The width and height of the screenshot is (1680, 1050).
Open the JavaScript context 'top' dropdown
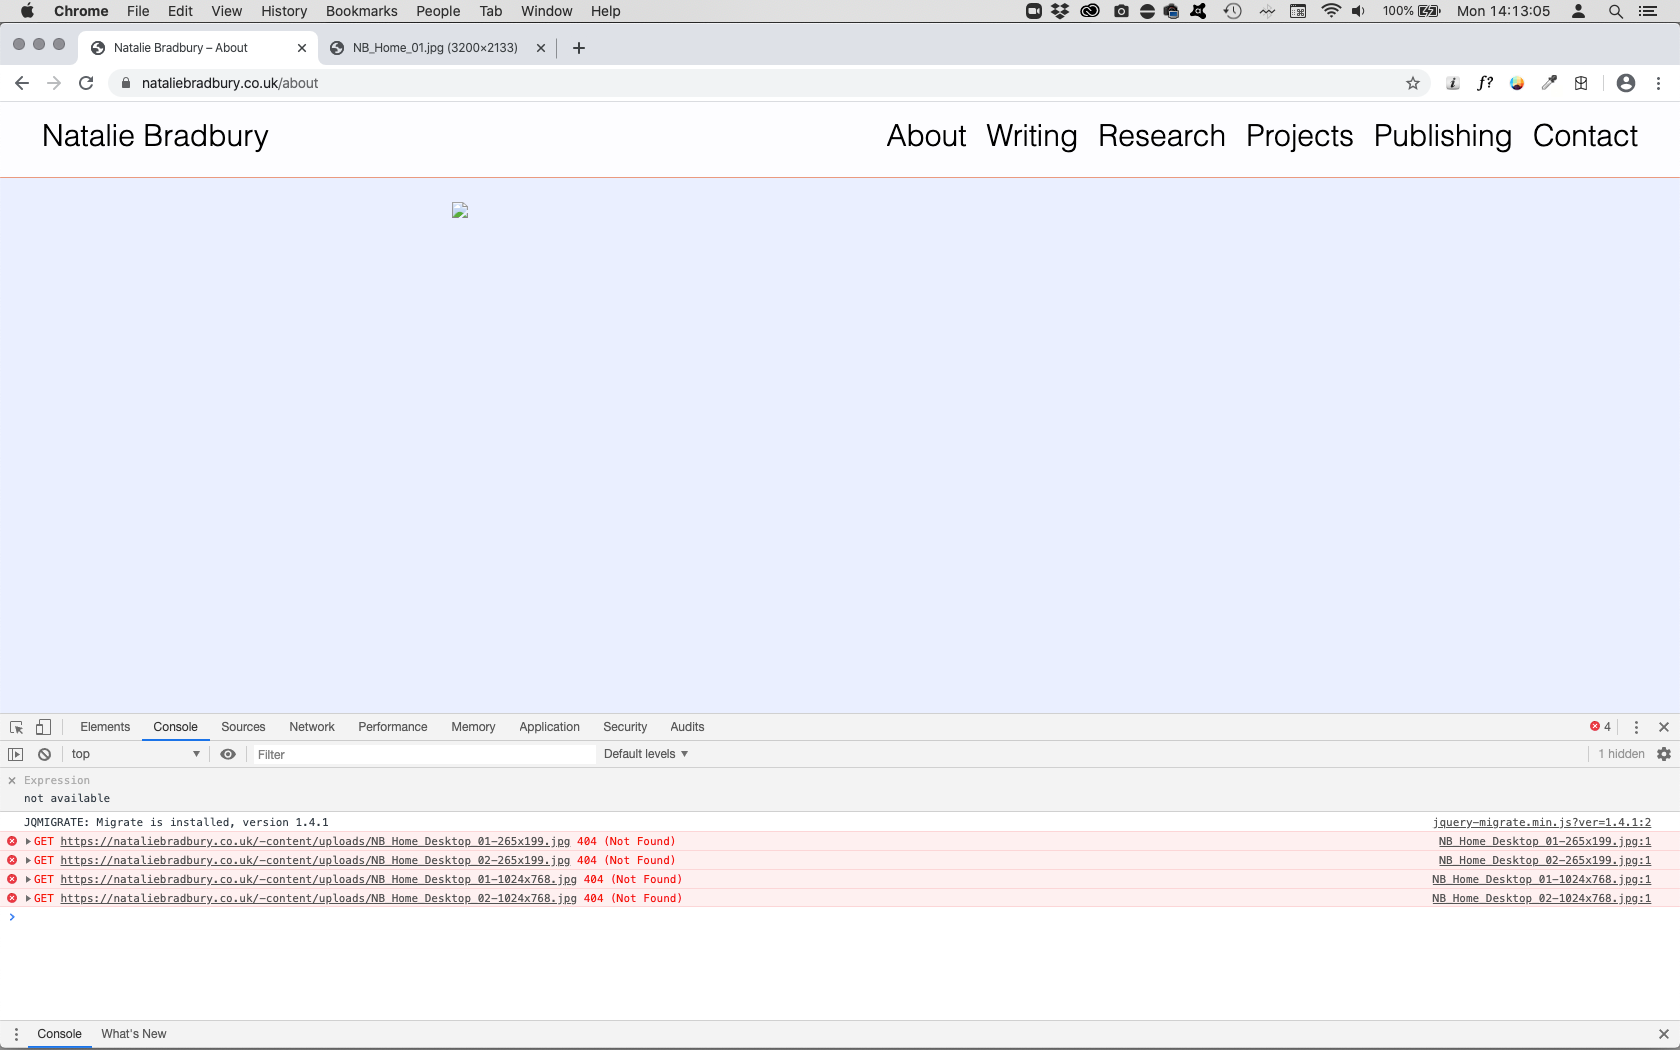(x=135, y=754)
